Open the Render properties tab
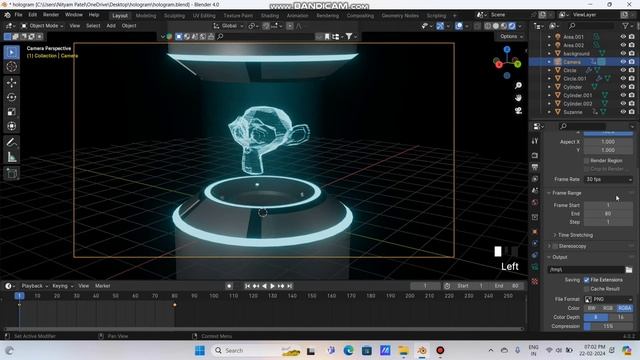The image size is (640, 360). tap(535, 156)
